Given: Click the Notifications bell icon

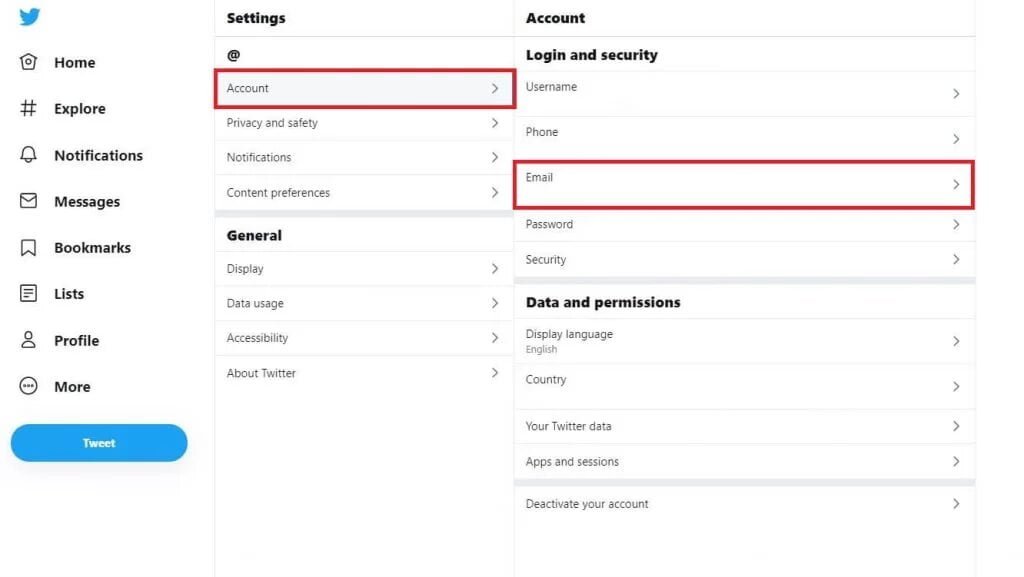Looking at the screenshot, I should coord(29,155).
